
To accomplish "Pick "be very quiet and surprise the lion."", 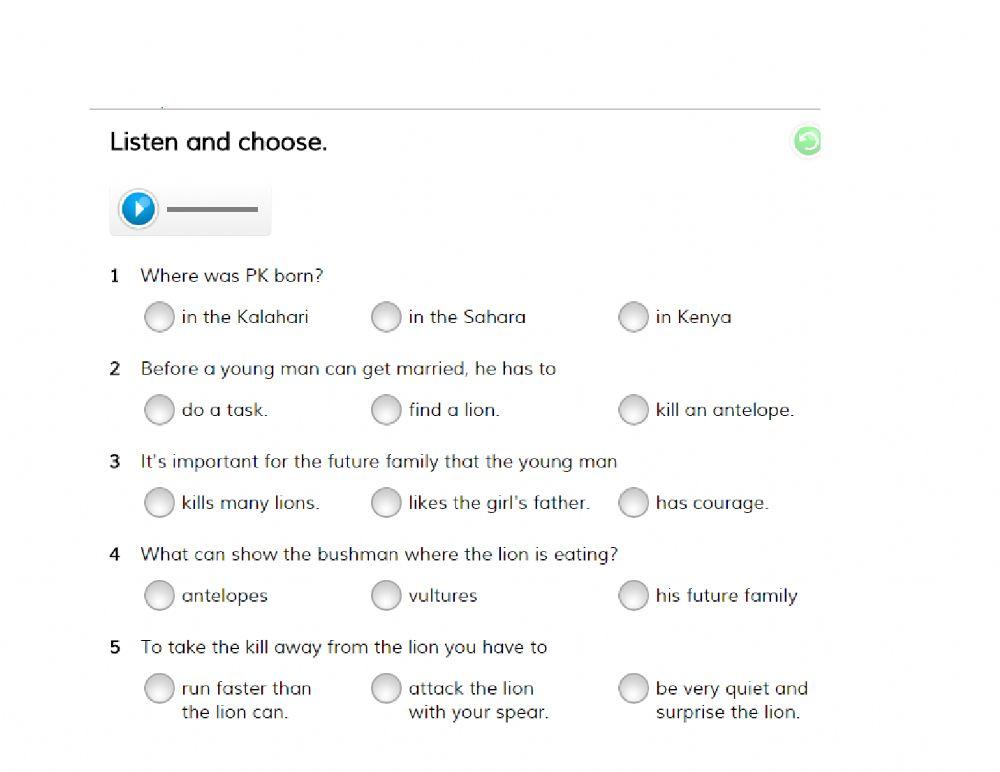I will [633, 688].
